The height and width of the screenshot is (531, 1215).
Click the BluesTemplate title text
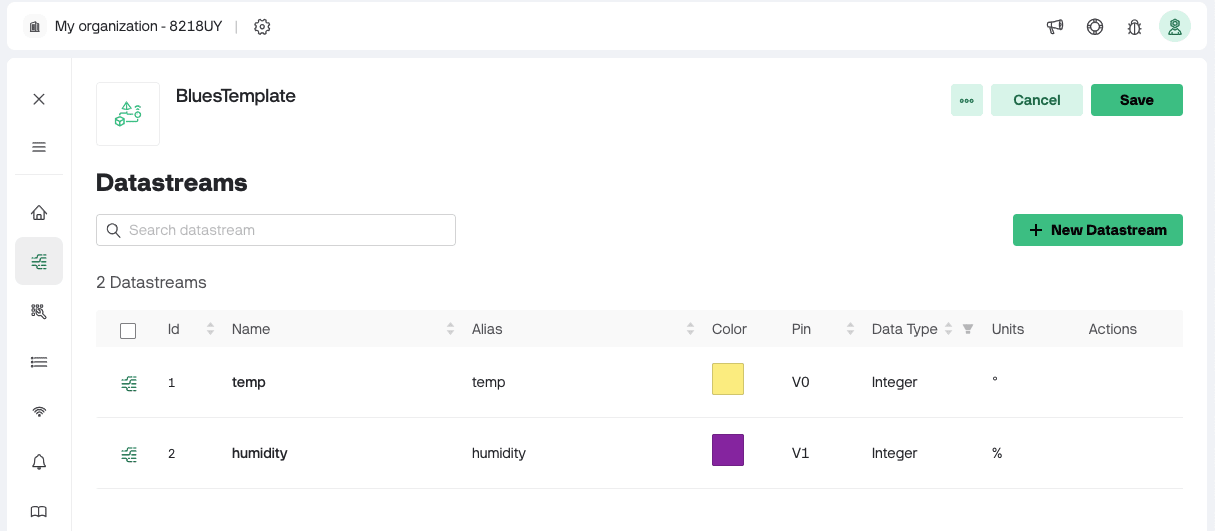click(x=236, y=96)
